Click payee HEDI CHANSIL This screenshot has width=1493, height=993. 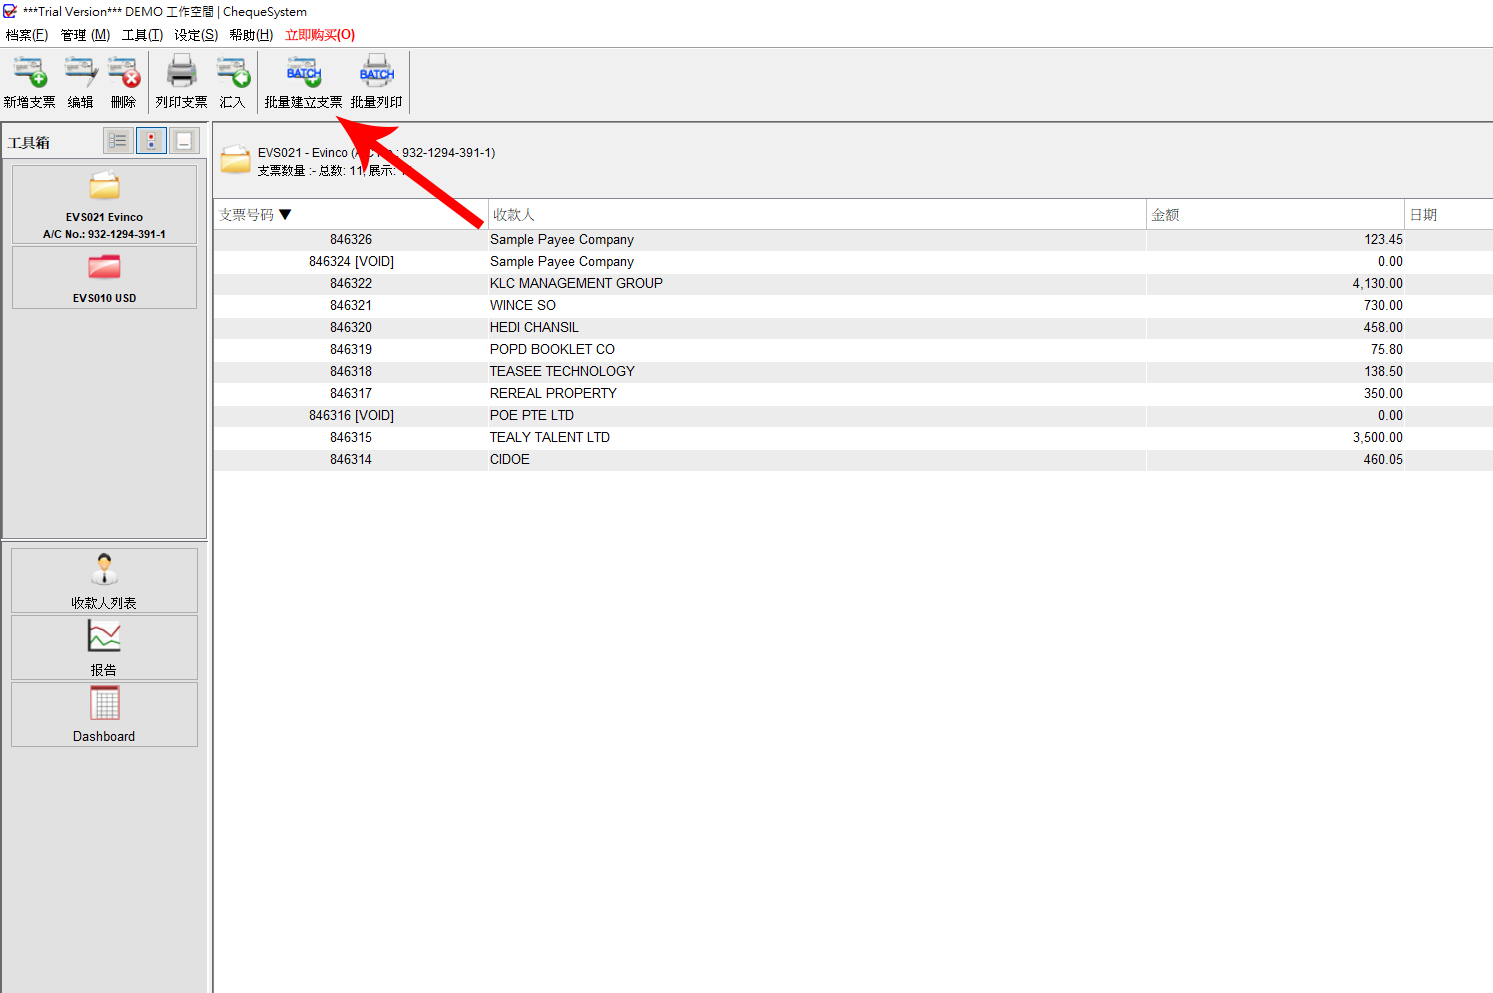(534, 328)
